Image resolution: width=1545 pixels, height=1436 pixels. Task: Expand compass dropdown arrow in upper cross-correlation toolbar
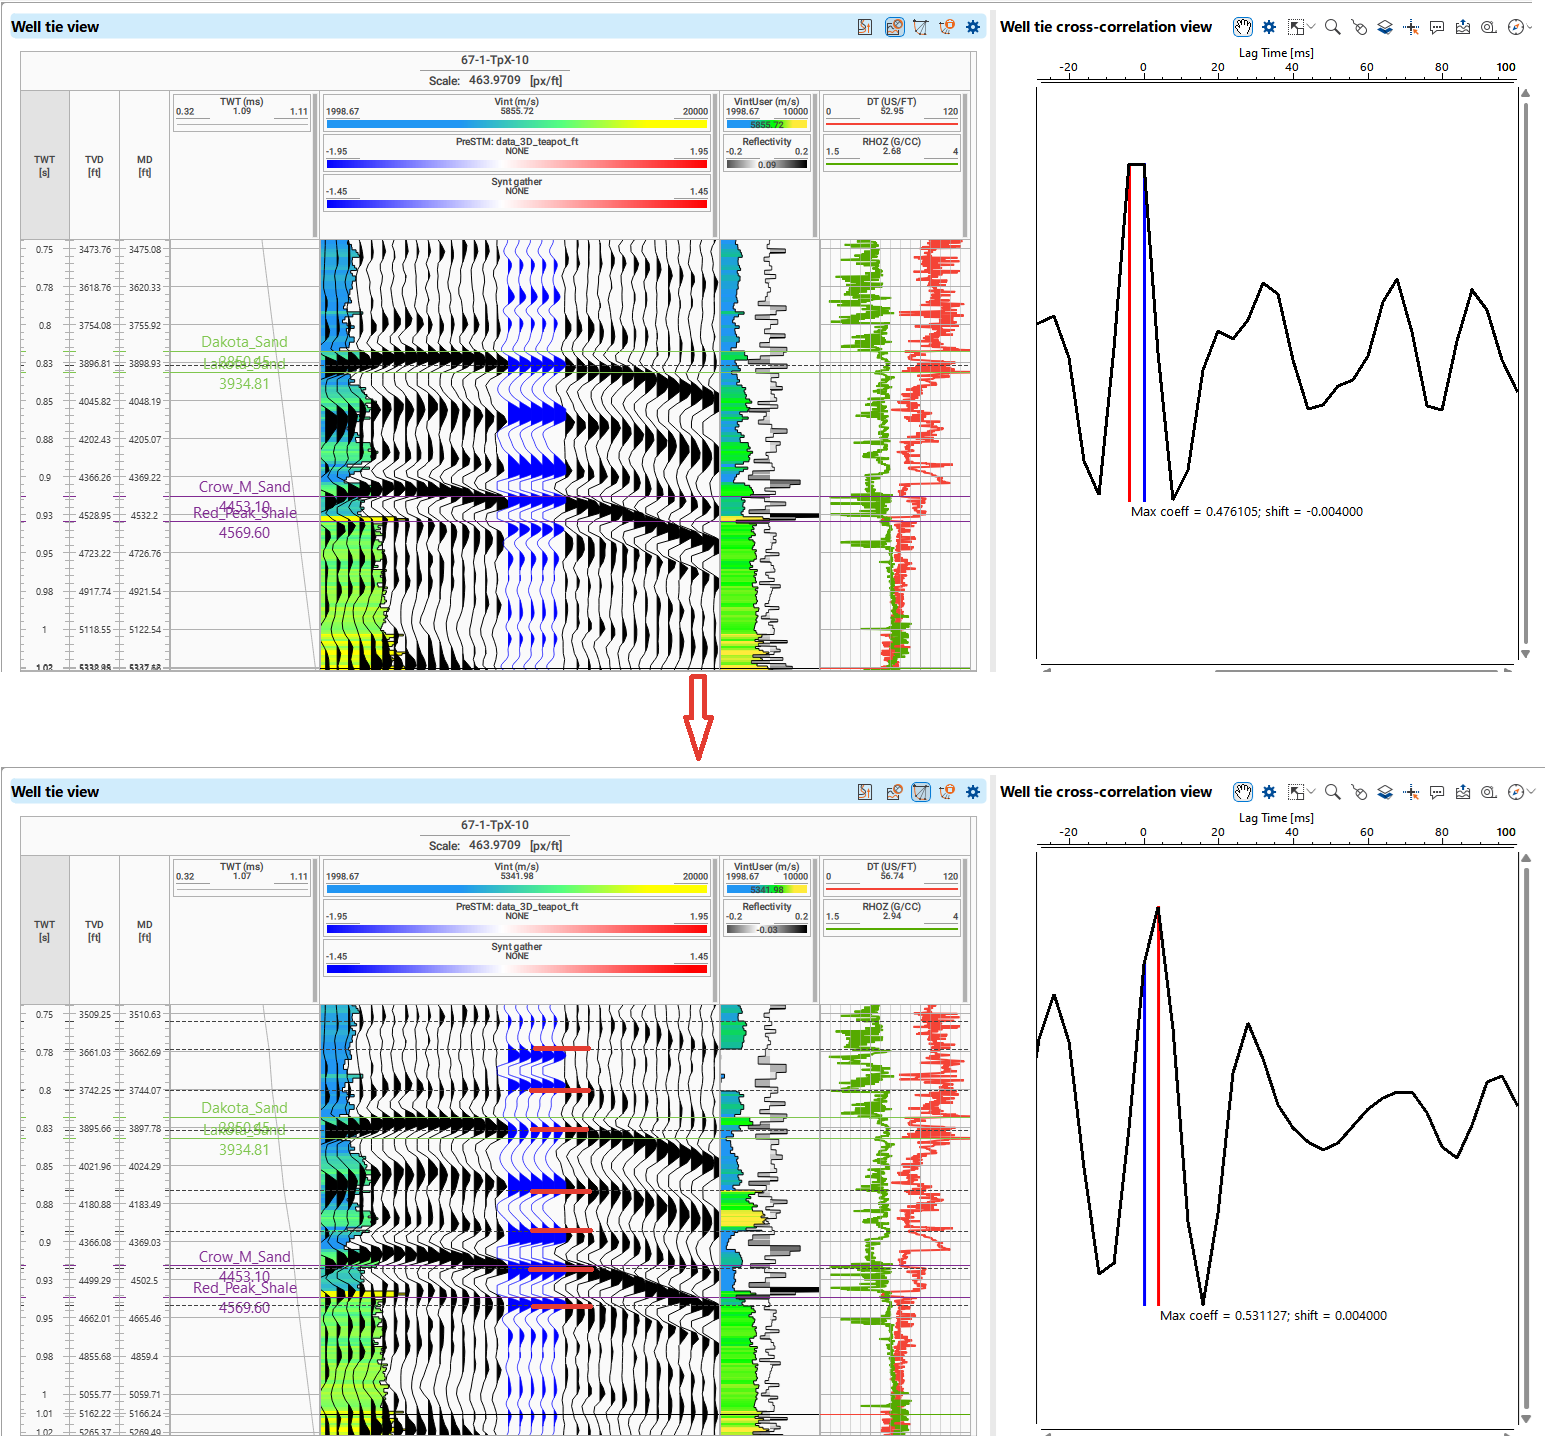tap(1530, 27)
